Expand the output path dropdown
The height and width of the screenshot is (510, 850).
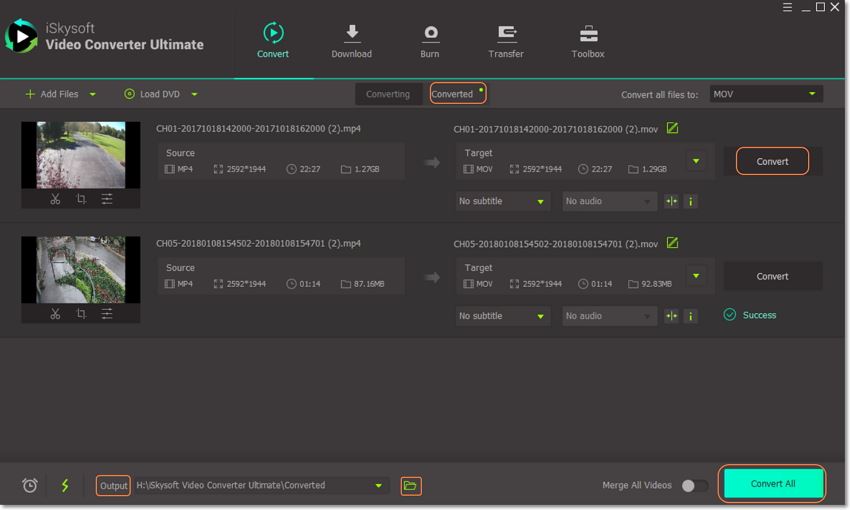(379, 486)
